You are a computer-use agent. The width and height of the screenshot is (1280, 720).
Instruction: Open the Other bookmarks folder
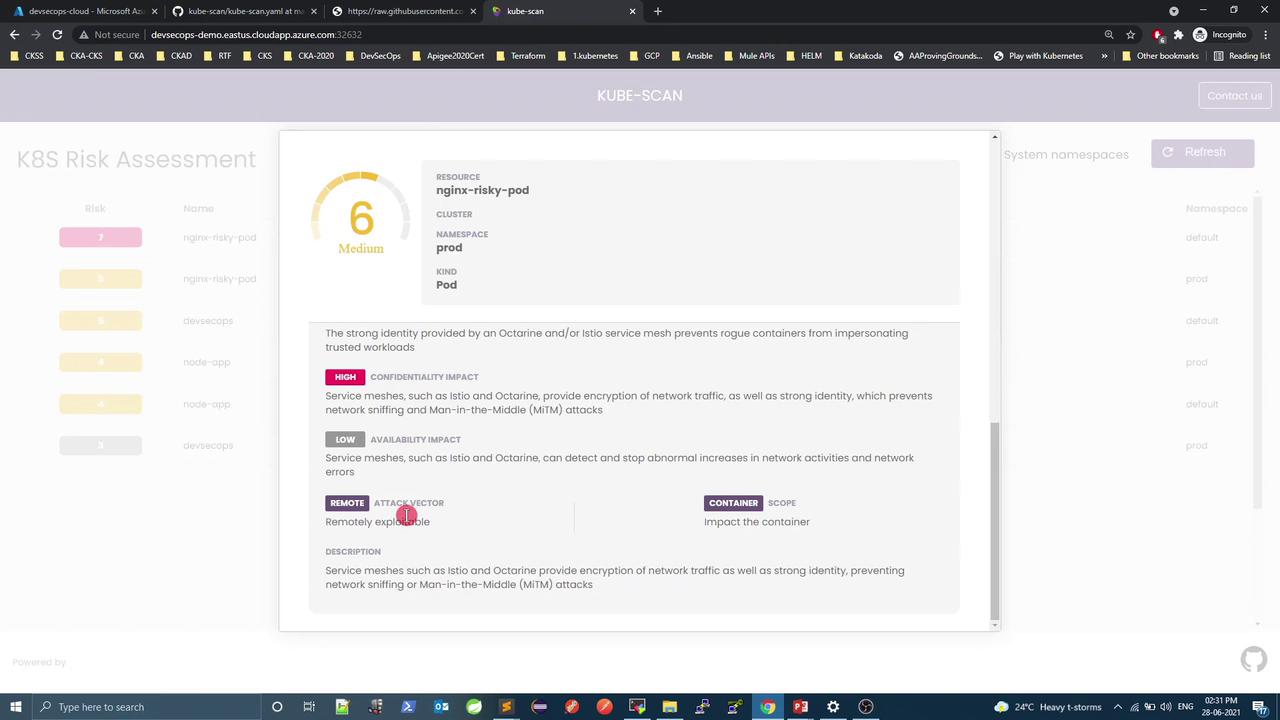(x=1160, y=56)
